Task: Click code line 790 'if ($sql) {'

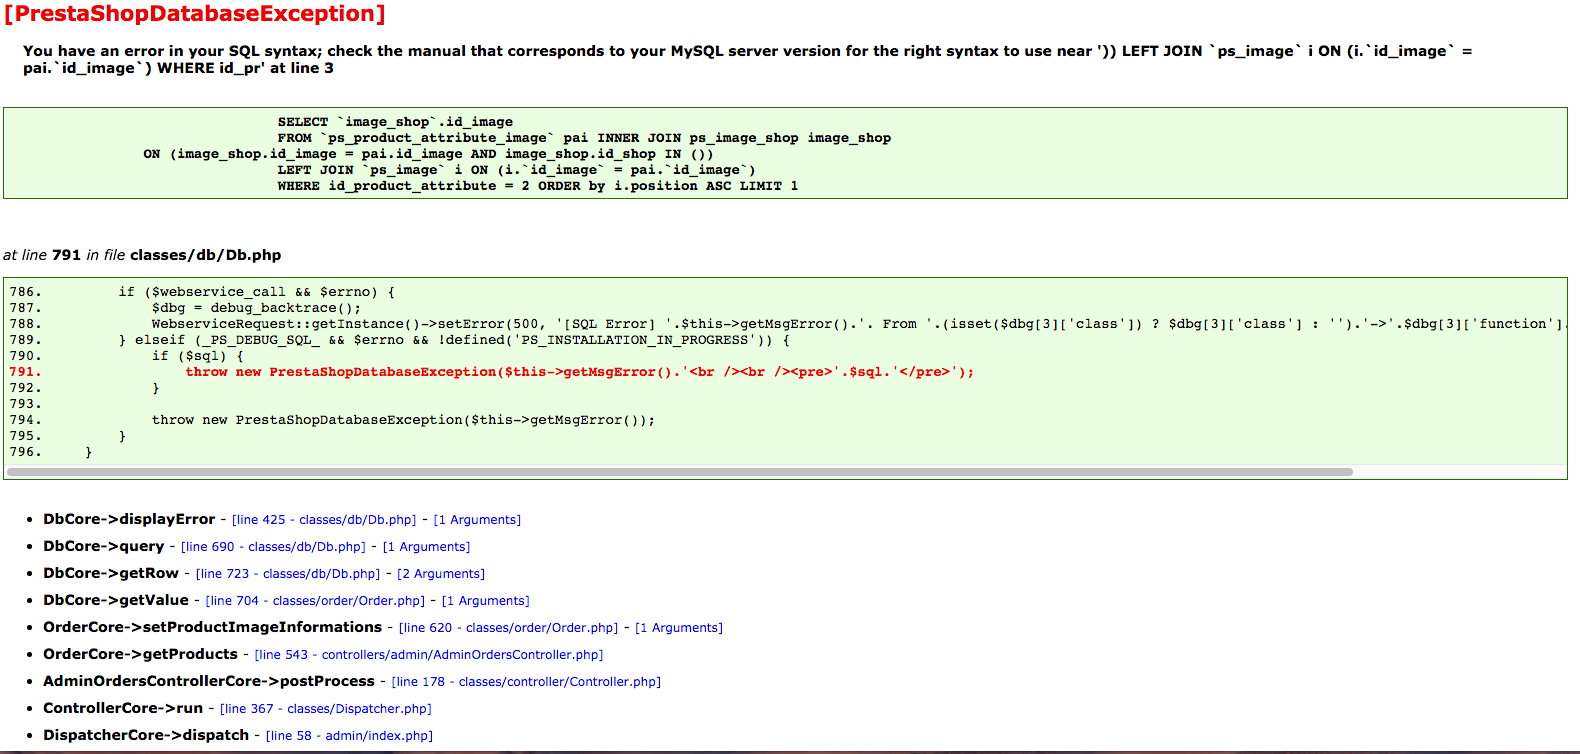Action: 197,356
